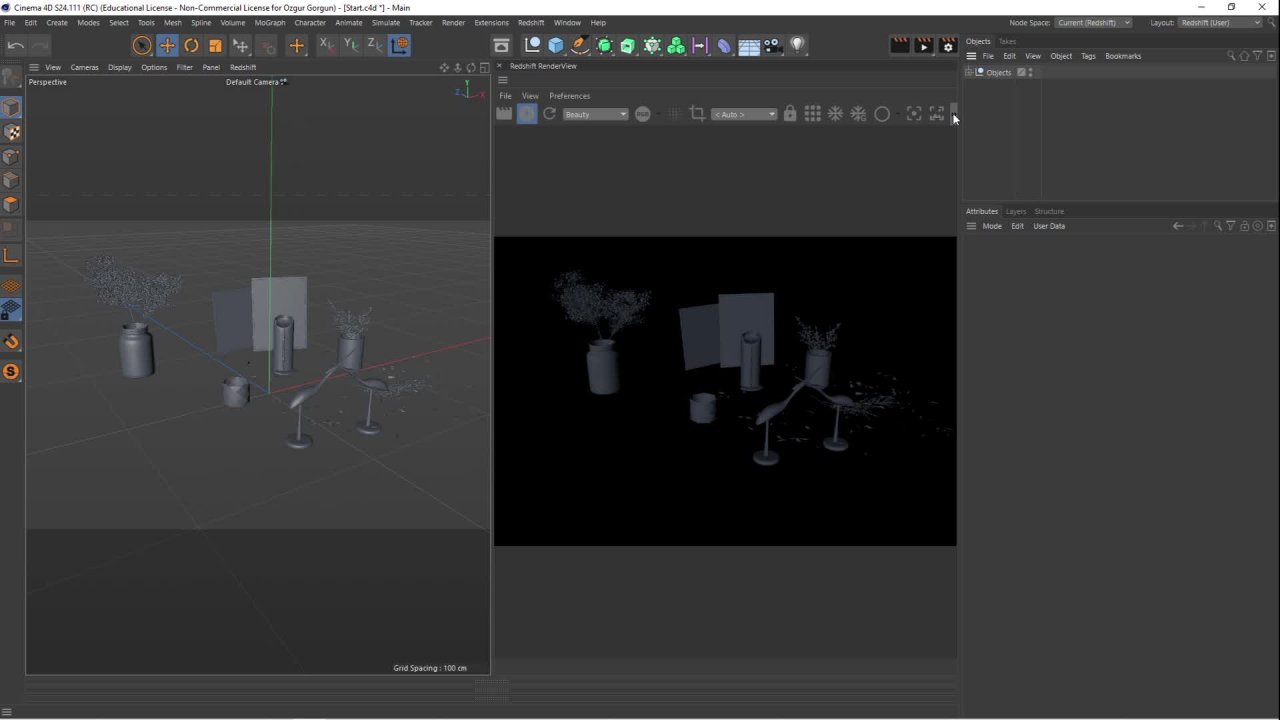Image resolution: width=1280 pixels, height=720 pixels.
Task: Open the Node Space dropdown
Action: click(1093, 22)
